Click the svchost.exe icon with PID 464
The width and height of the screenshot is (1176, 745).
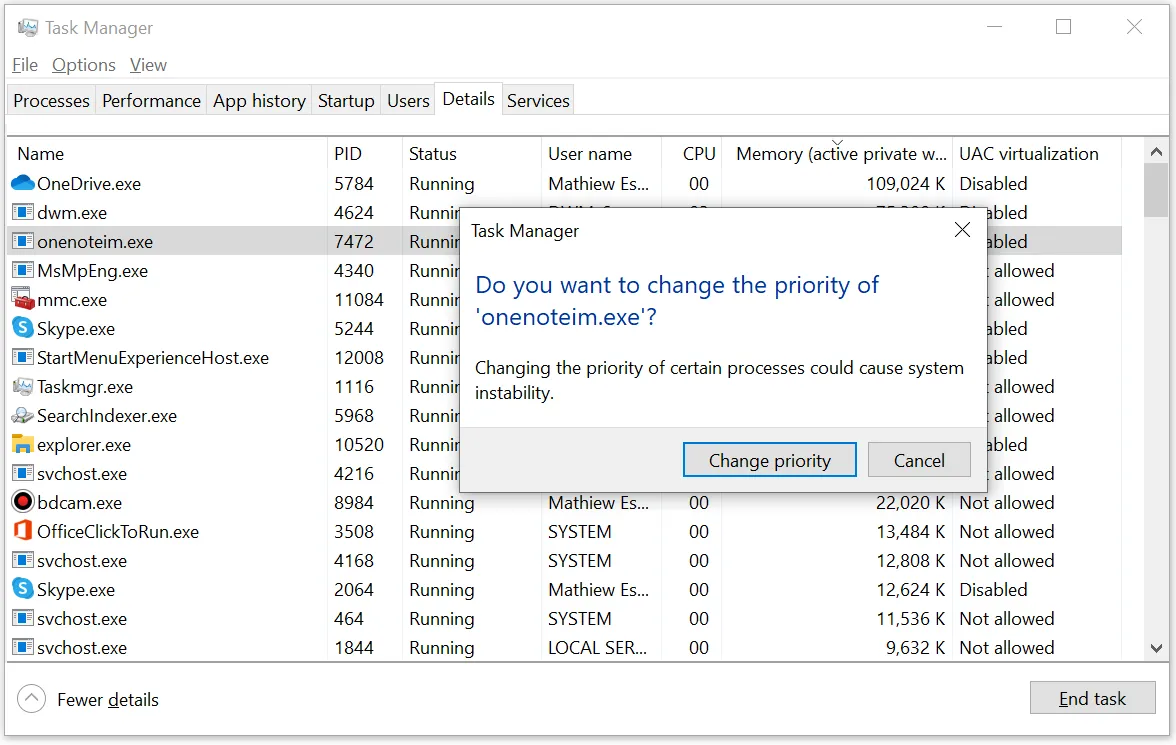23,618
